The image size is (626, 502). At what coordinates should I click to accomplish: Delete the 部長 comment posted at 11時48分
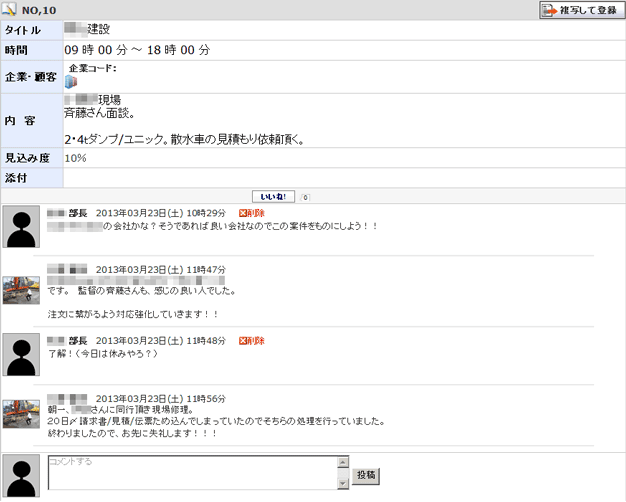[x=252, y=341]
